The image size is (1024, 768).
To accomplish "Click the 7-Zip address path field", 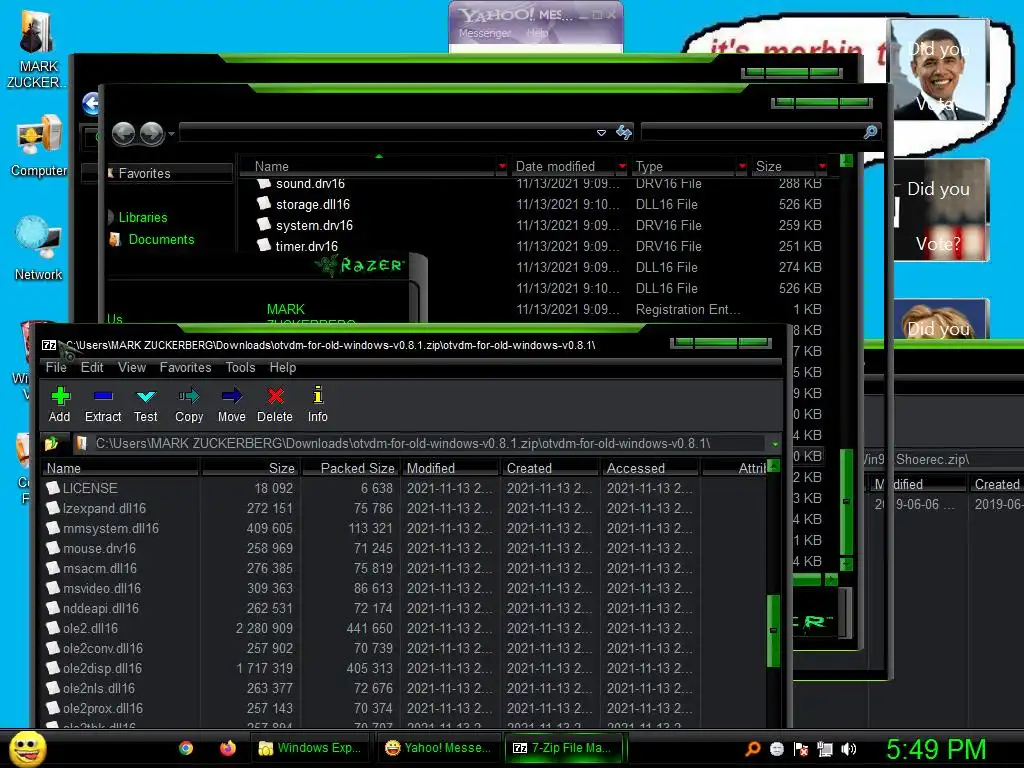I will coord(419,443).
